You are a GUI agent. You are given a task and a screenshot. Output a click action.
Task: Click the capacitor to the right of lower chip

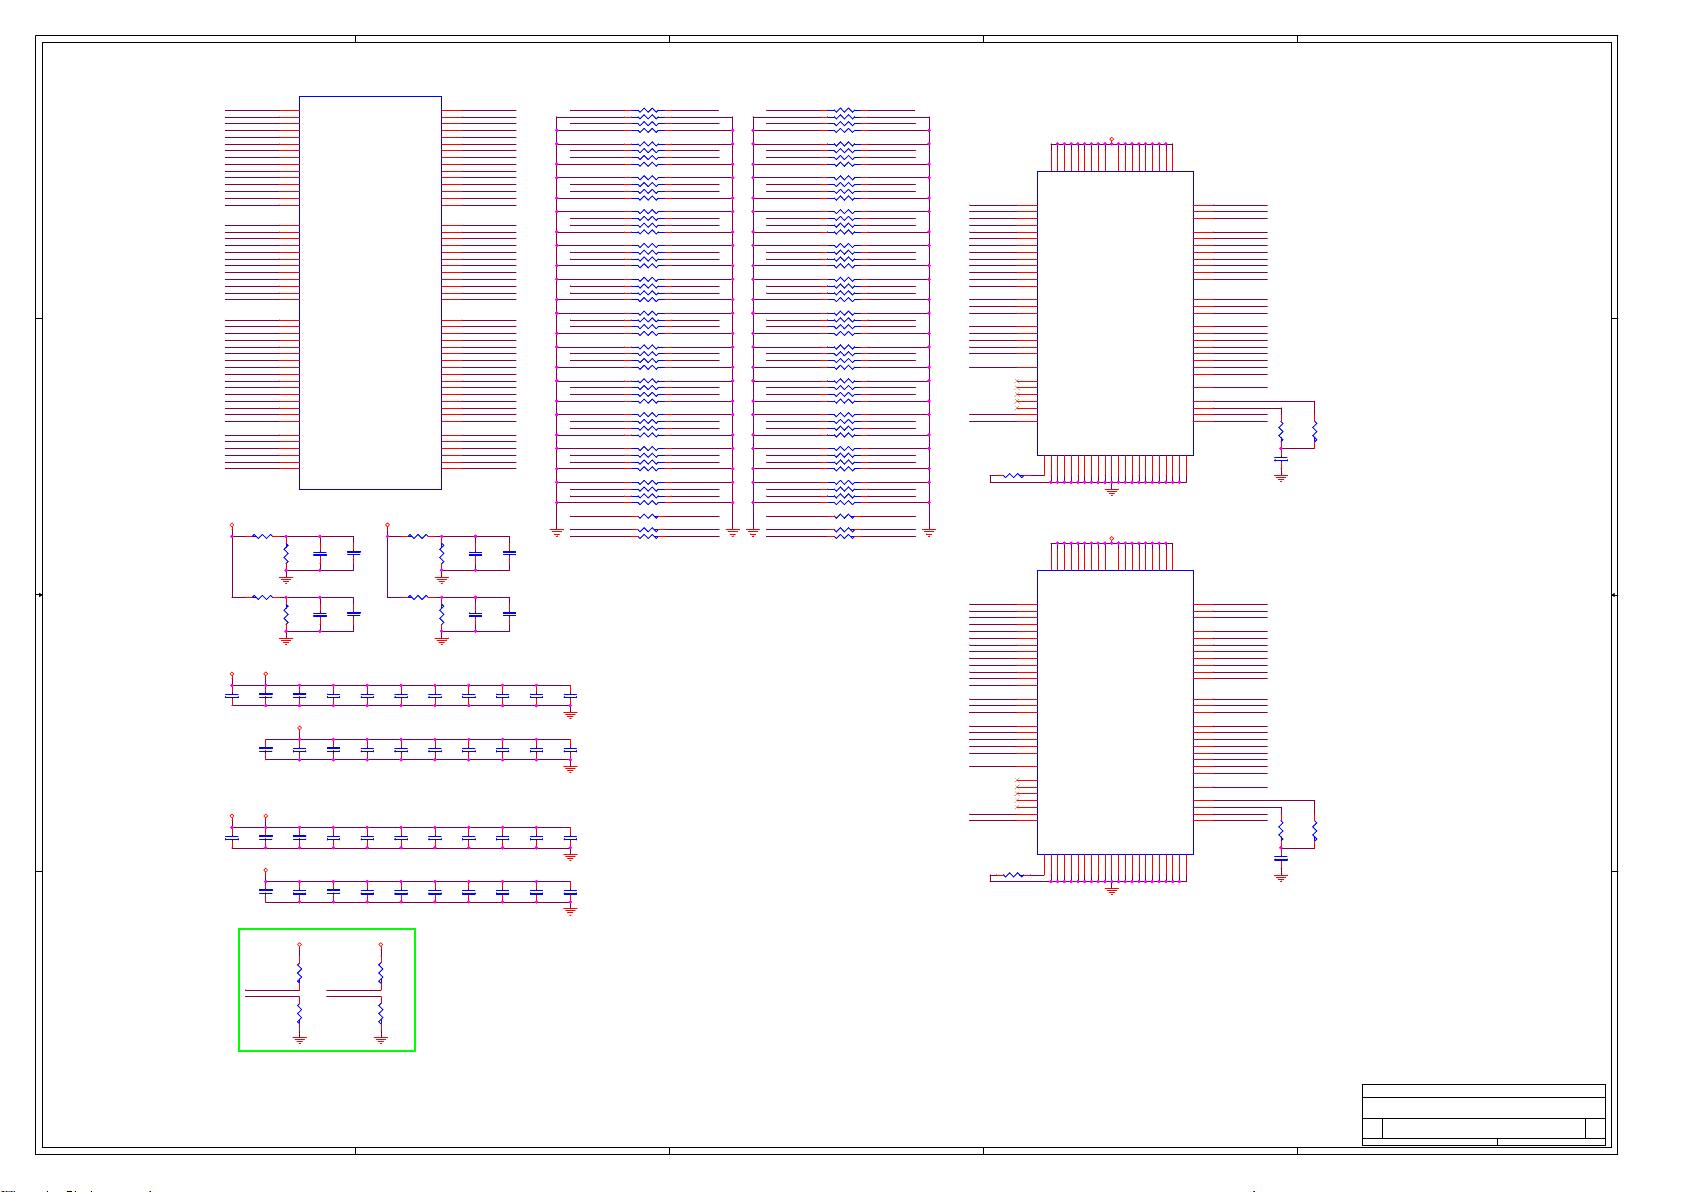pyautogui.click(x=1281, y=858)
